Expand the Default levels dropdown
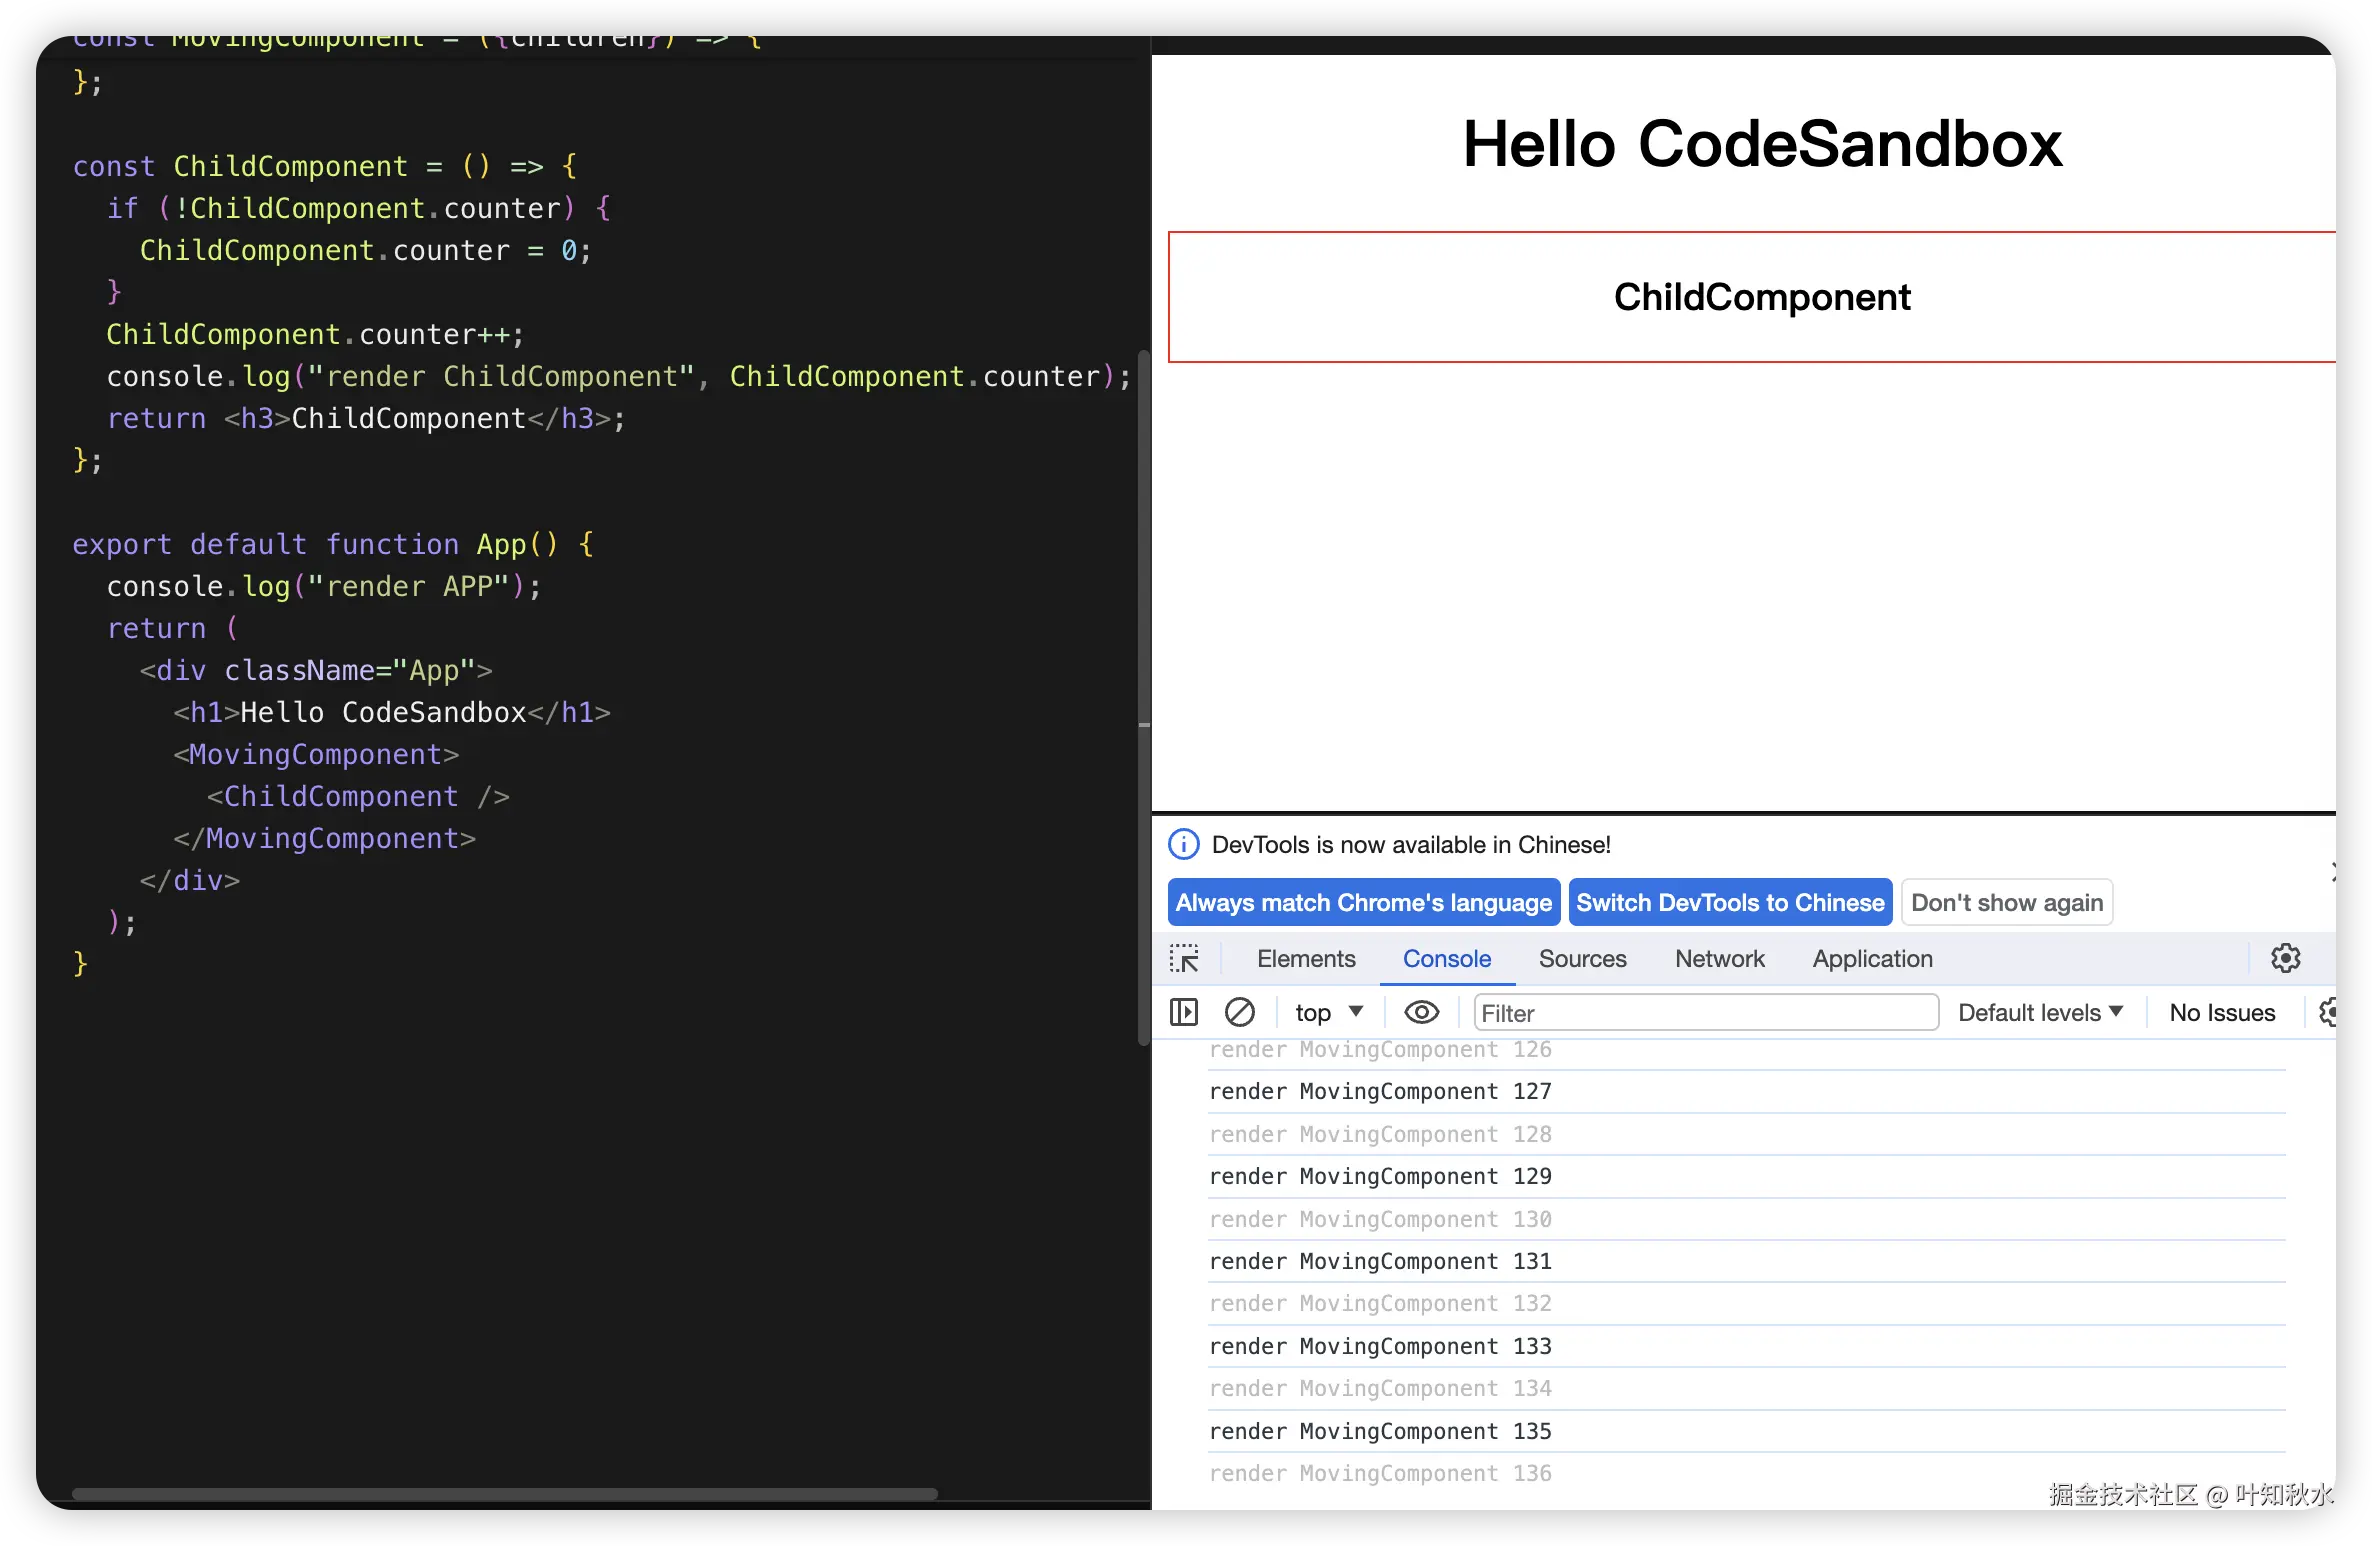 [x=2040, y=1012]
